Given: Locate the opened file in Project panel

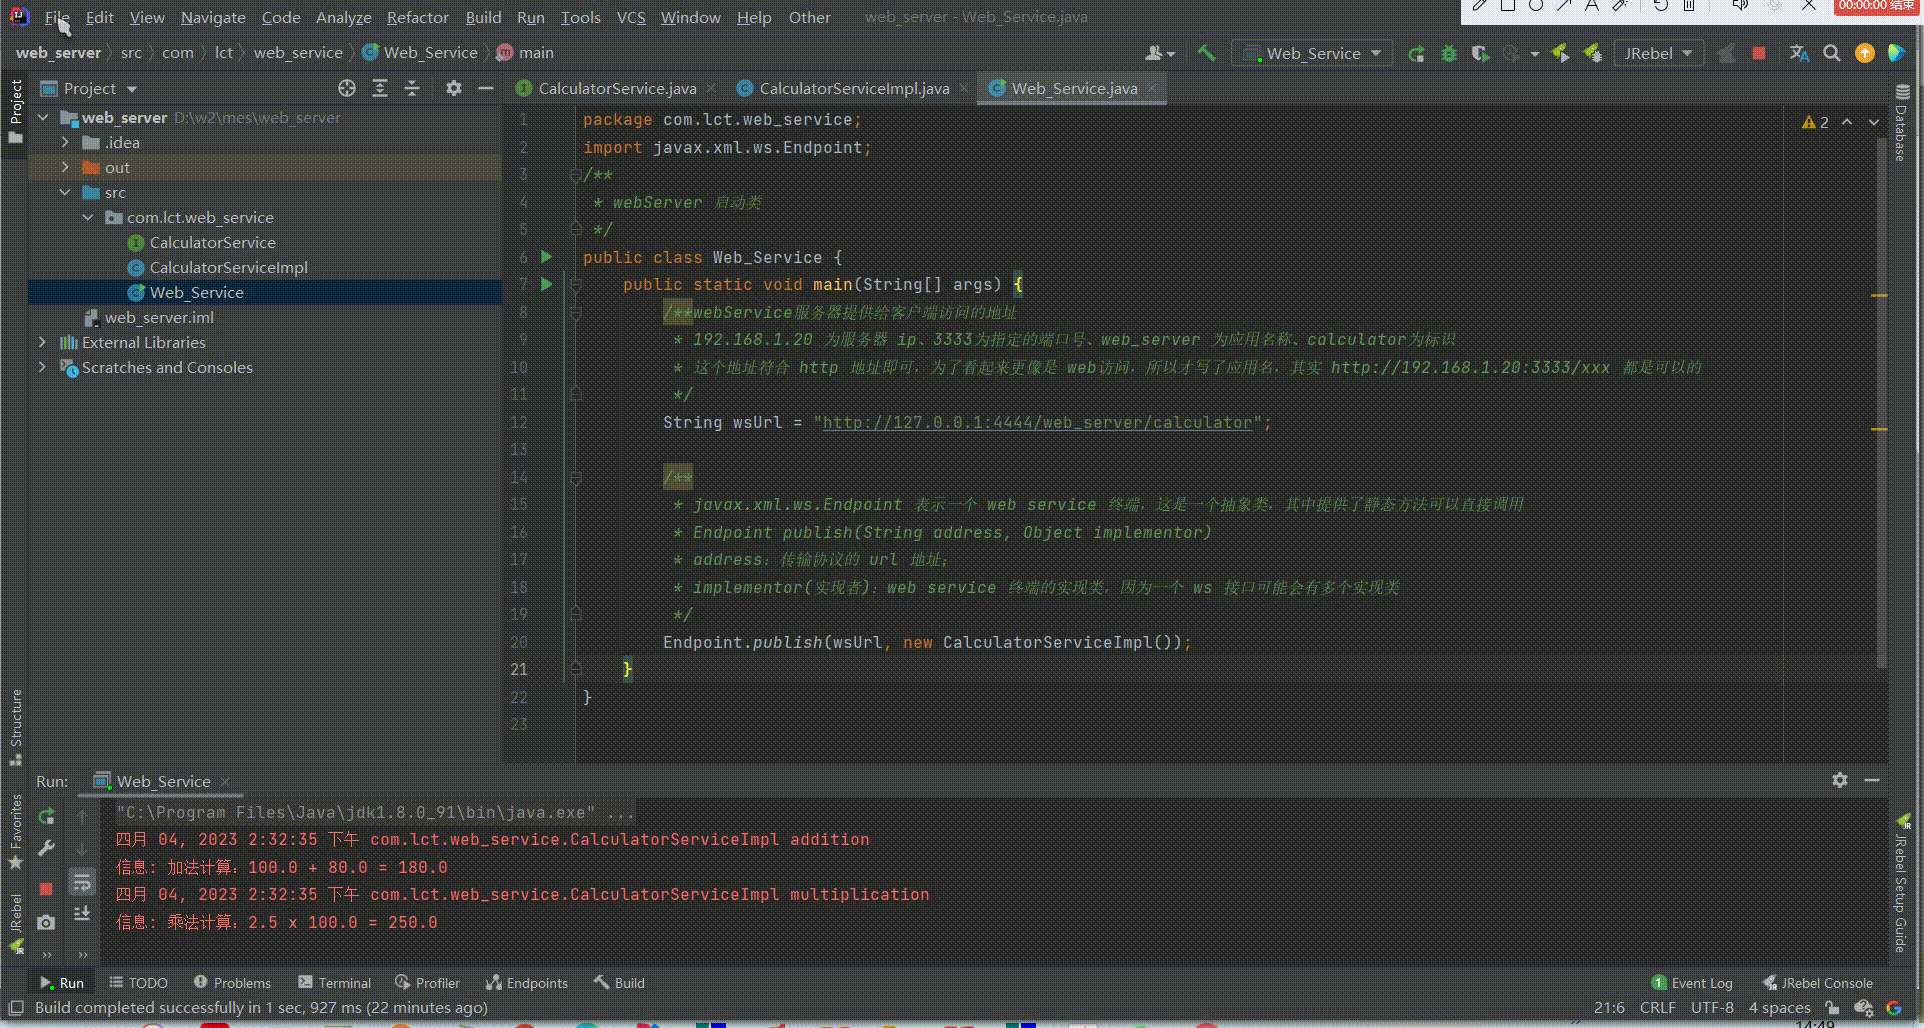Looking at the screenshot, I should (x=347, y=88).
